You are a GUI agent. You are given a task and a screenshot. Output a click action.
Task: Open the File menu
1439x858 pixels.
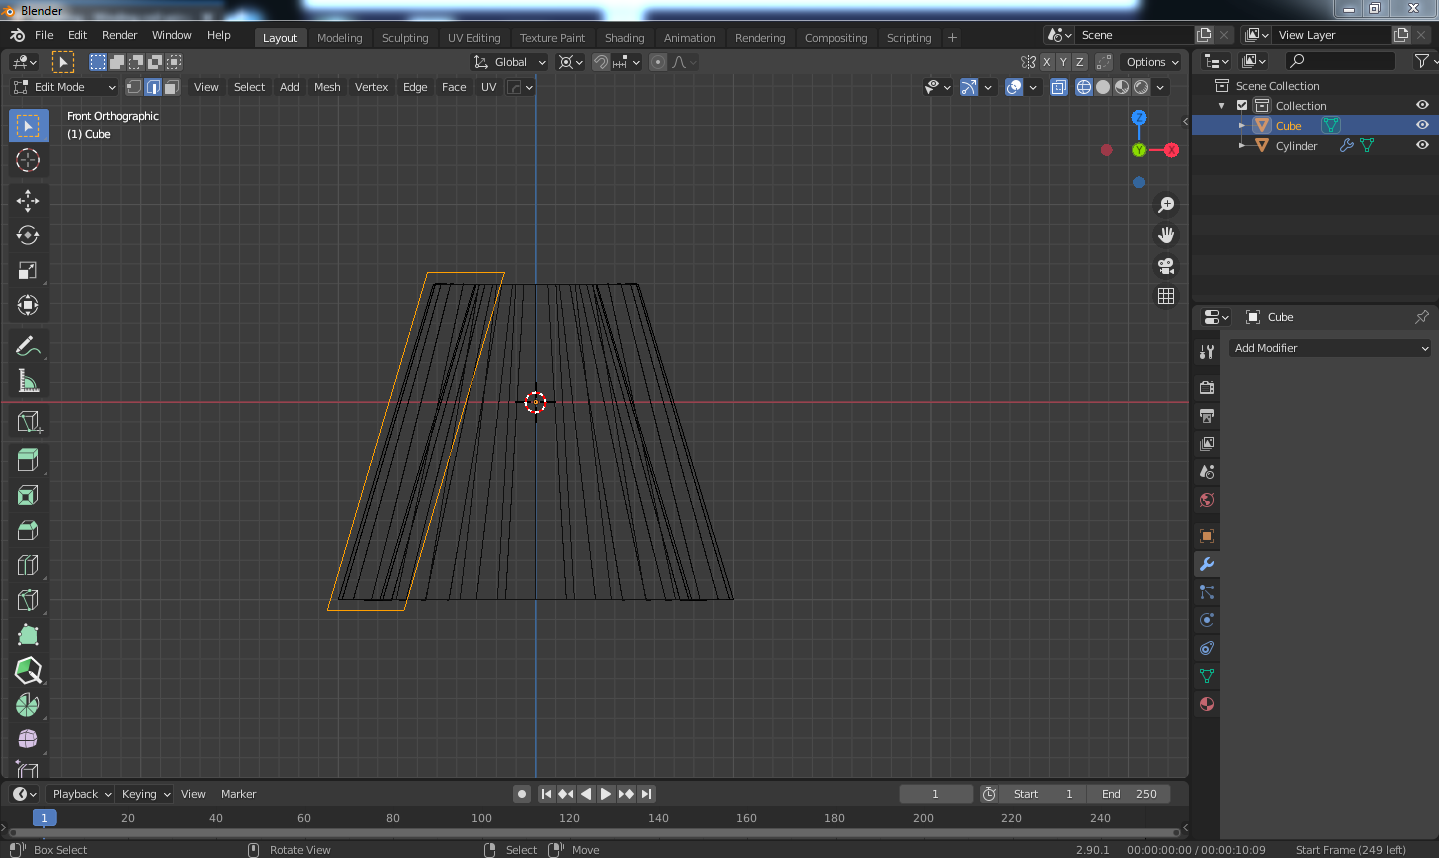(44, 35)
